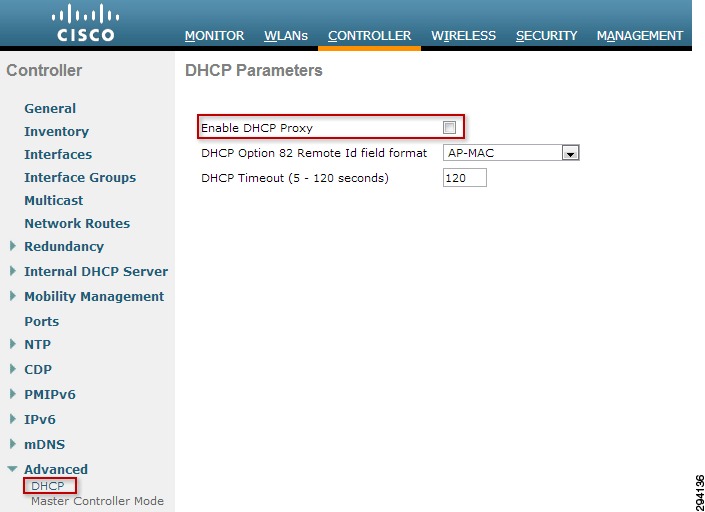Click the PMIPv6 sidebar label
This screenshot has height=512, width=705.
point(49,395)
